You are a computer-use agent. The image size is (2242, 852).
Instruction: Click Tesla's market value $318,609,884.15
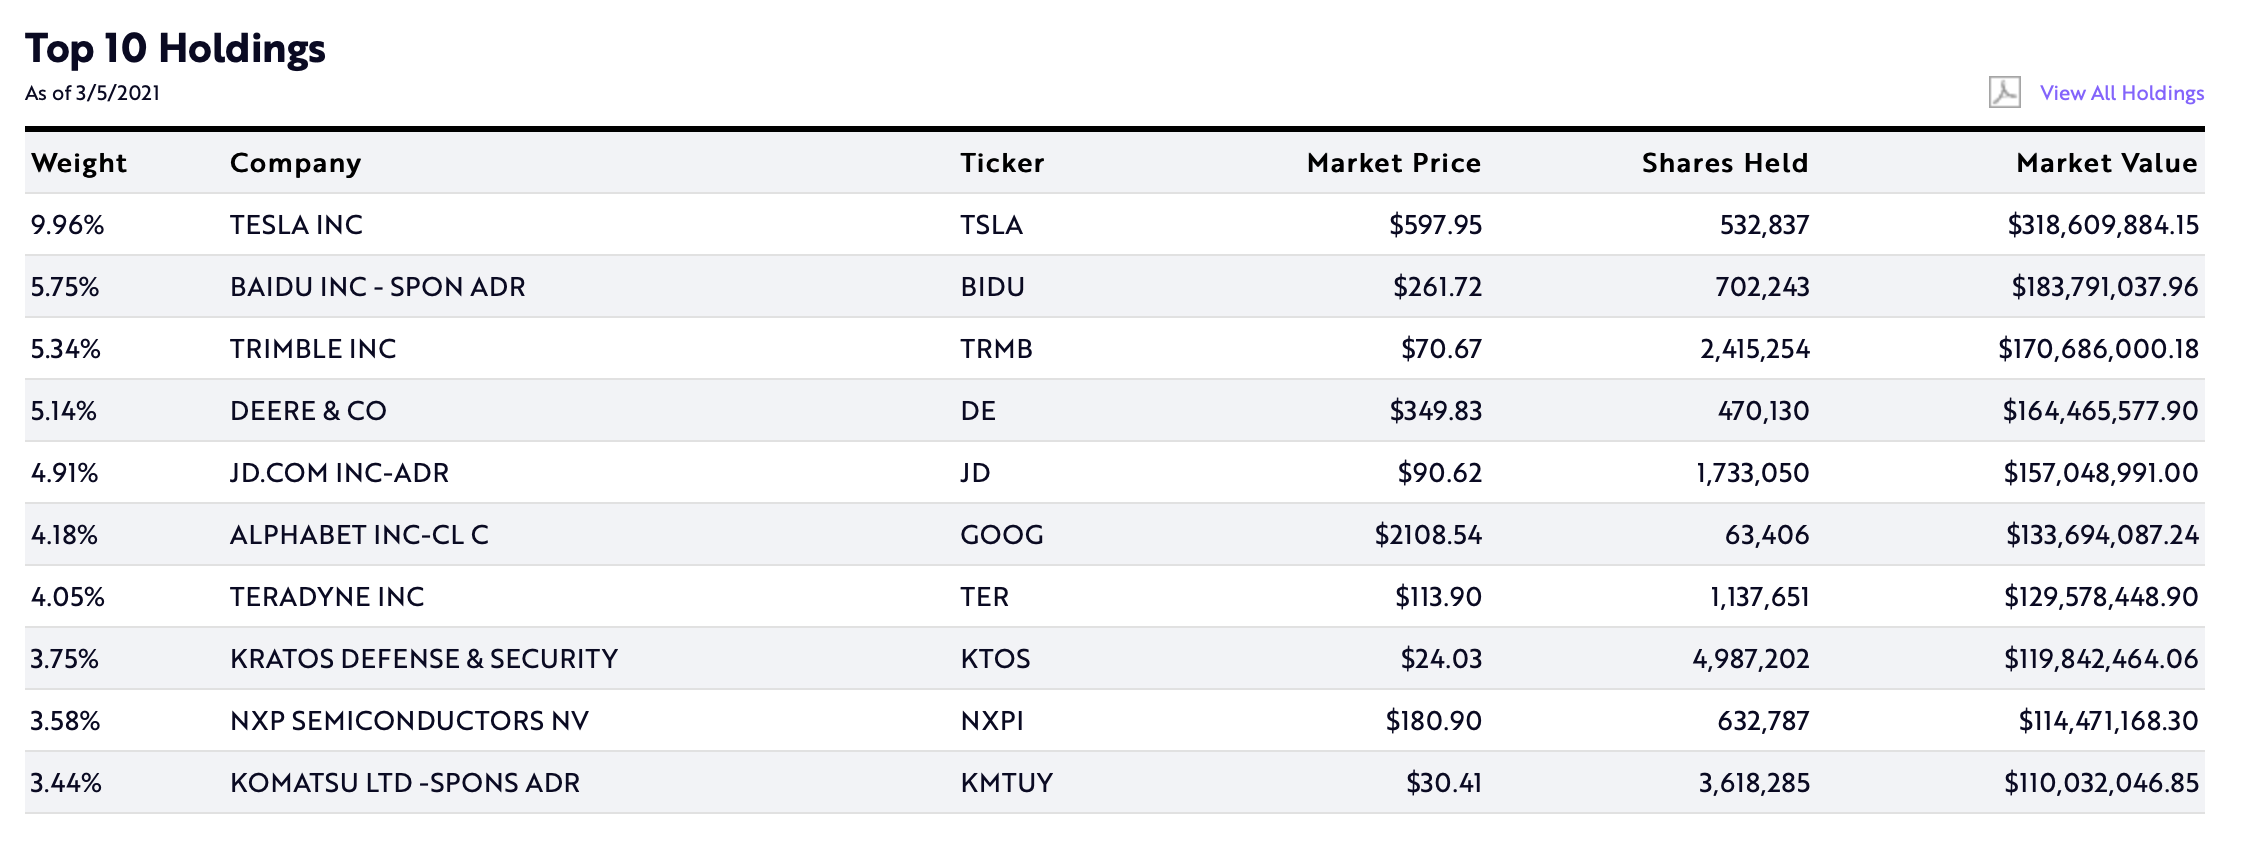(2102, 225)
